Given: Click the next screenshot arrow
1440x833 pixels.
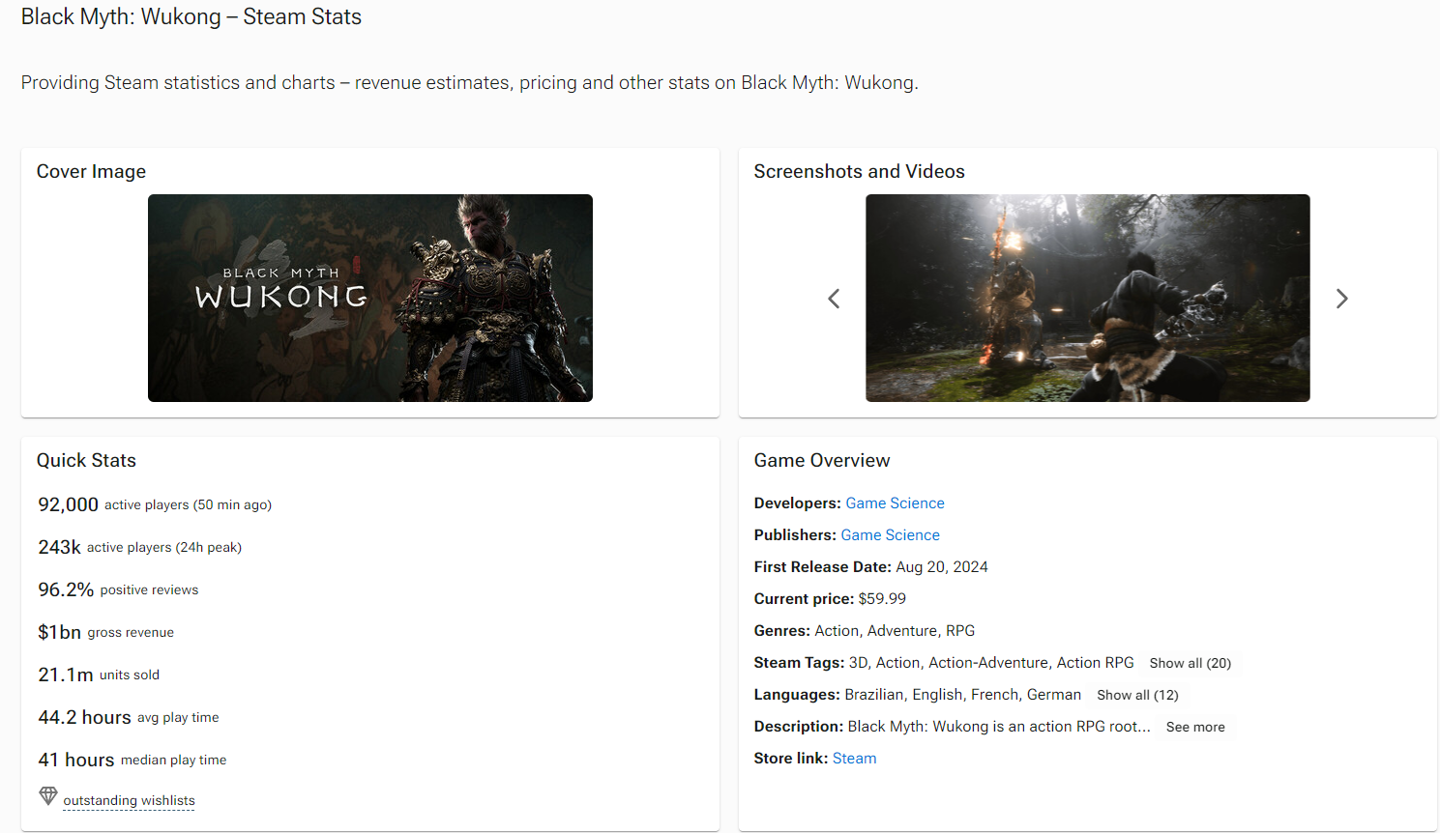Looking at the screenshot, I should click(x=1342, y=298).
